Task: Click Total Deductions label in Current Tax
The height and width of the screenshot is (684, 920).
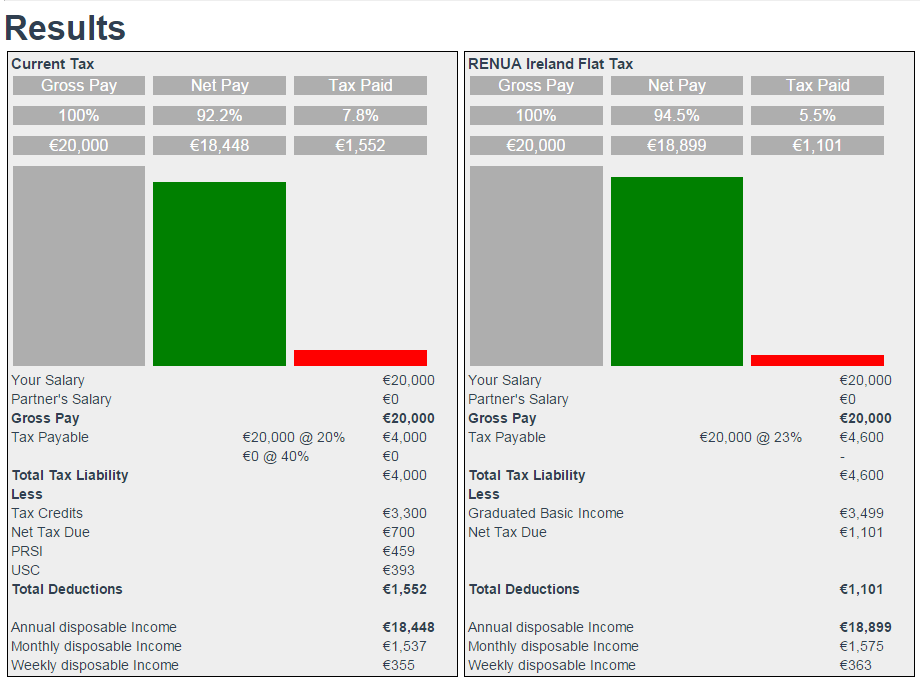Action: click(67, 590)
